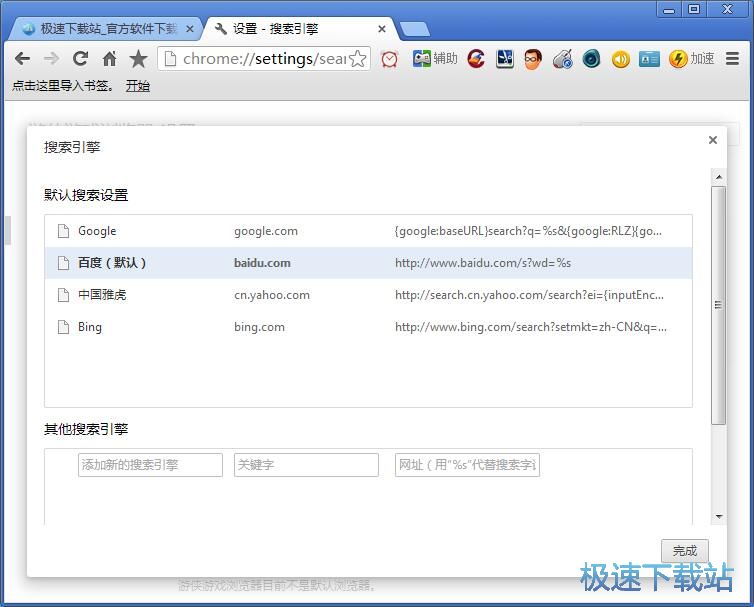Viewport: 754px width, 607px height.
Task: Open the alarm clock extension icon
Action: pyautogui.click(x=390, y=59)
